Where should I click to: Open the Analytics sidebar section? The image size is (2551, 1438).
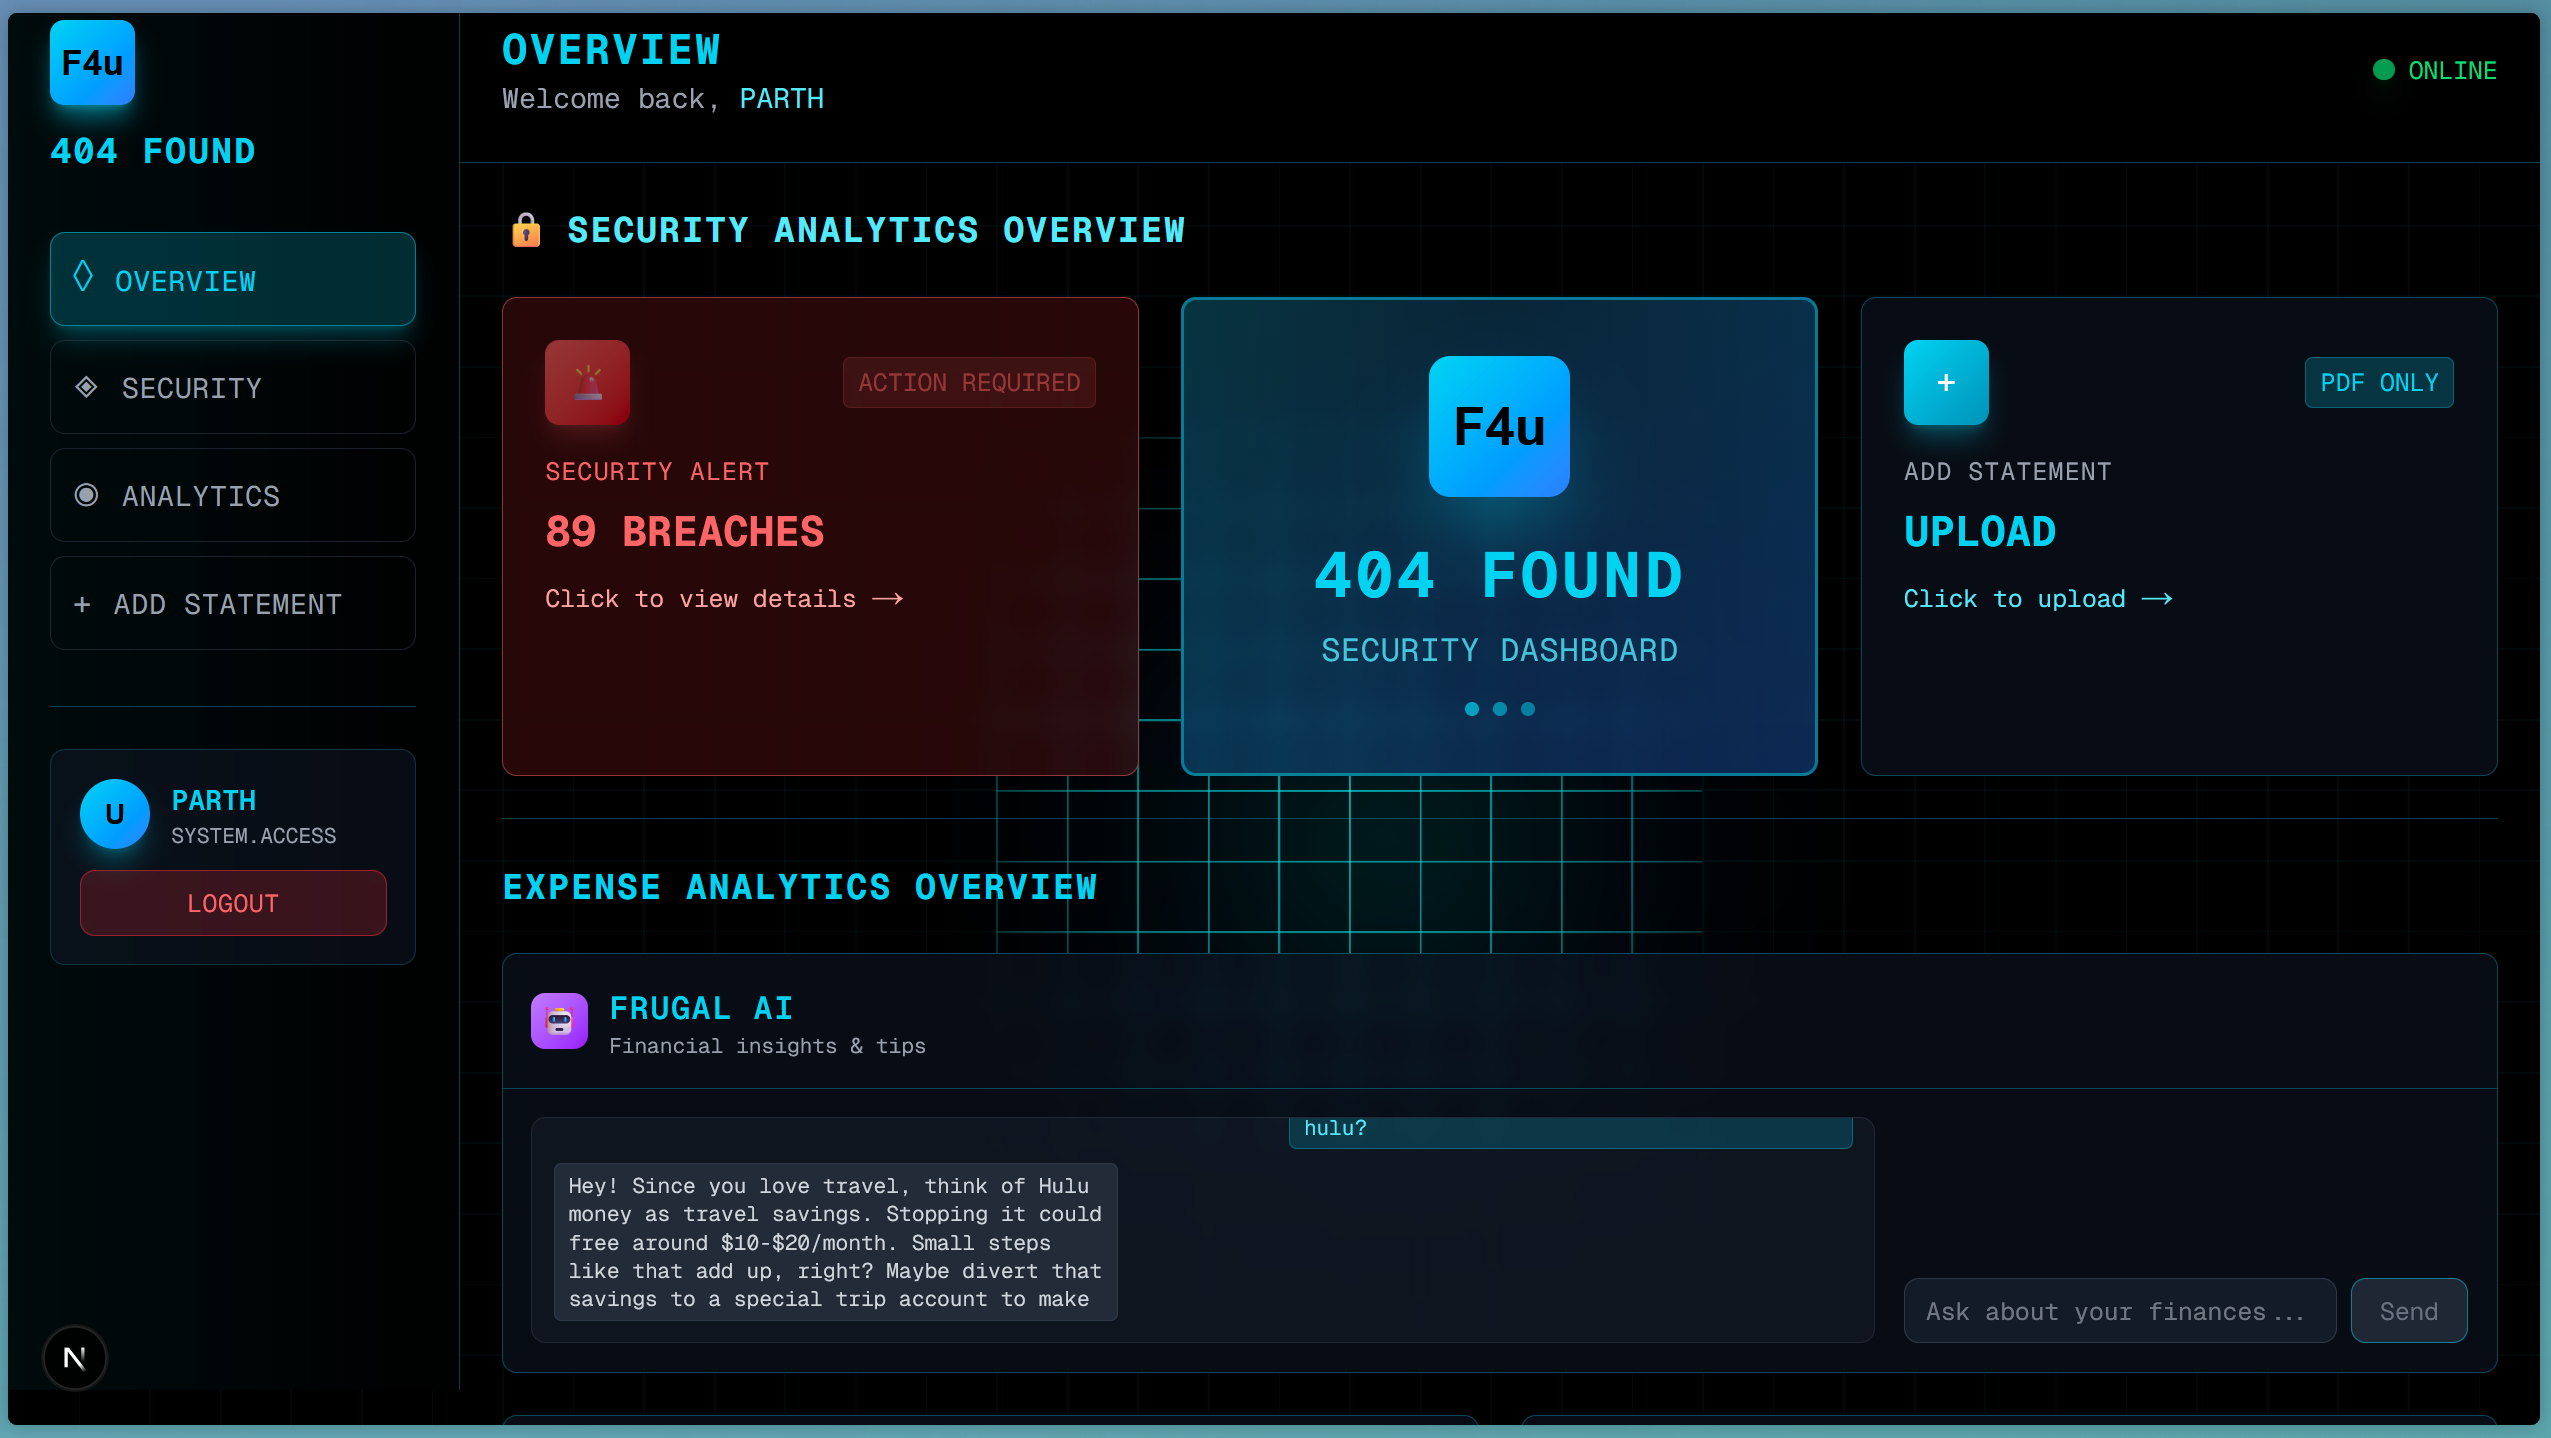click(x=233, y=496)
